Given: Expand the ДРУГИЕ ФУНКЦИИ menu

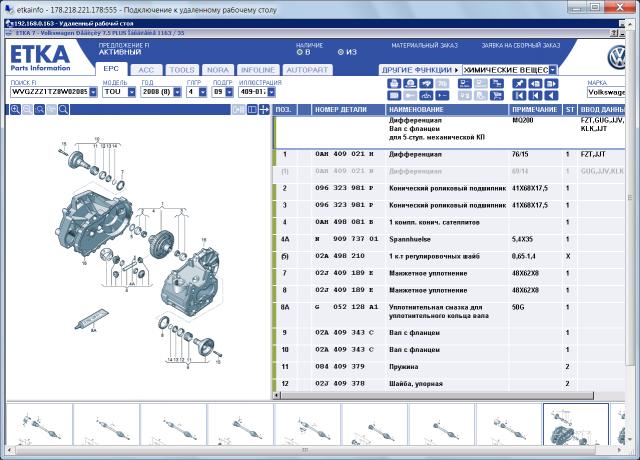Looking at the screenshot, I should pos(420,70).
